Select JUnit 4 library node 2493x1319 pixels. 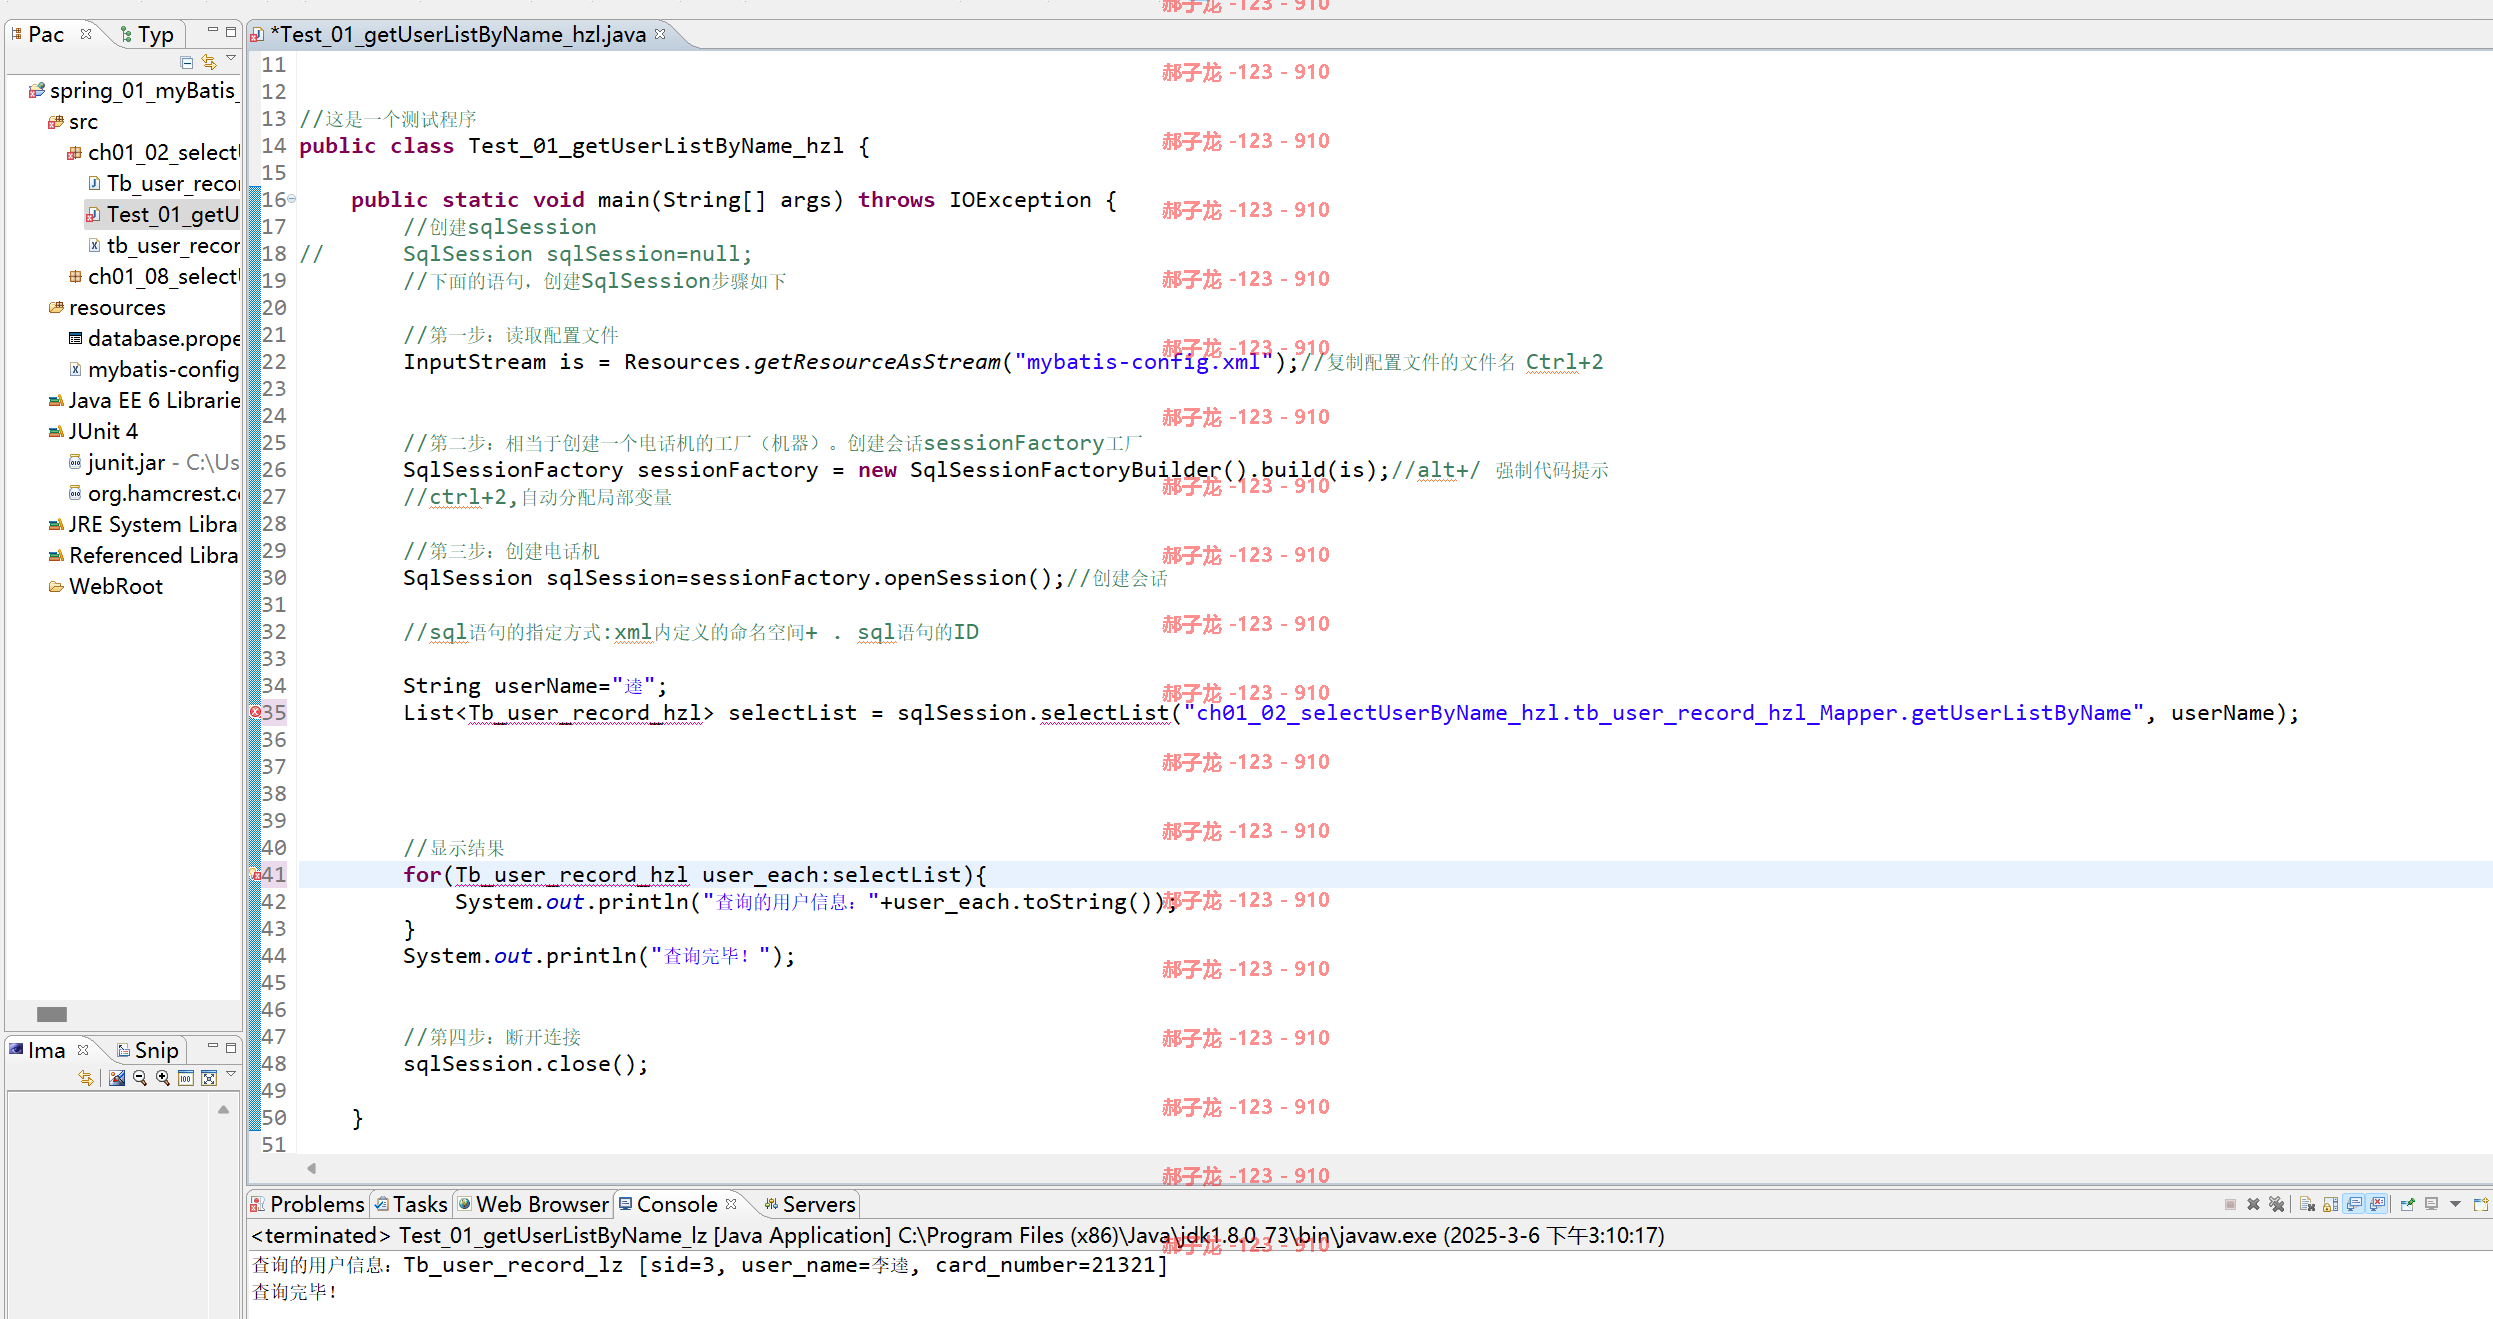coord(94,432)
